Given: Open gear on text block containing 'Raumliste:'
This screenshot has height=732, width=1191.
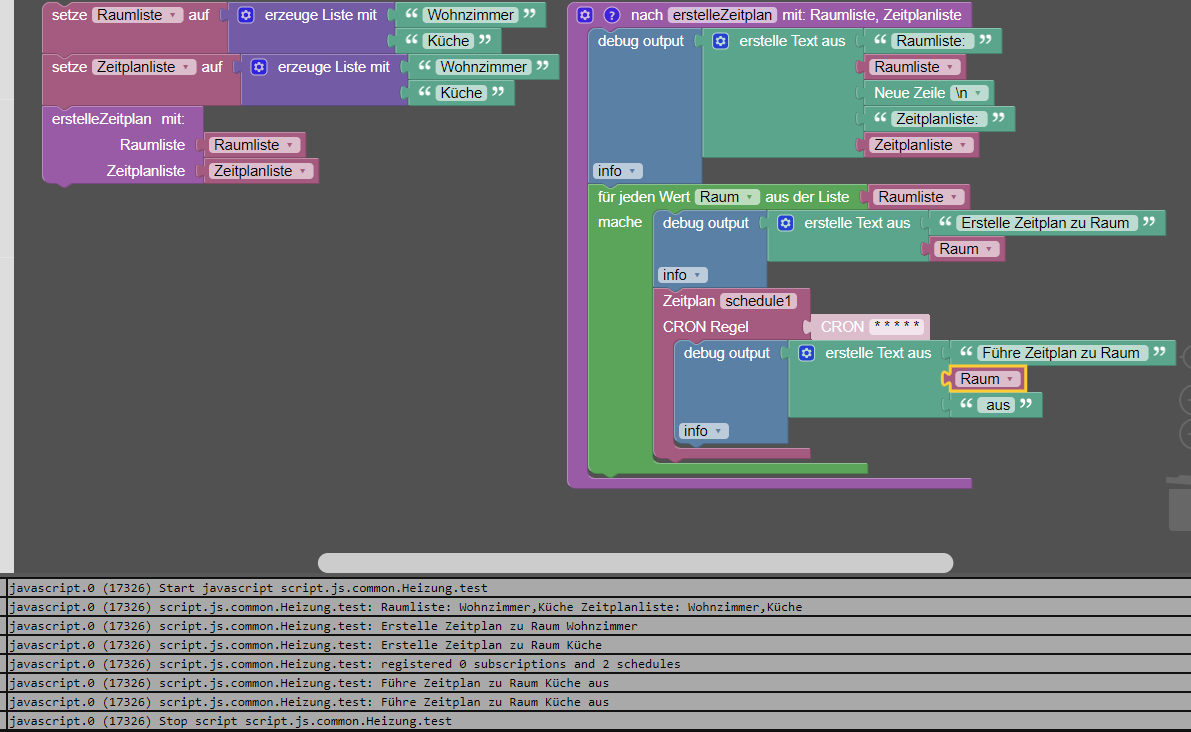Looking at the screenshot, I should point(721,41).
